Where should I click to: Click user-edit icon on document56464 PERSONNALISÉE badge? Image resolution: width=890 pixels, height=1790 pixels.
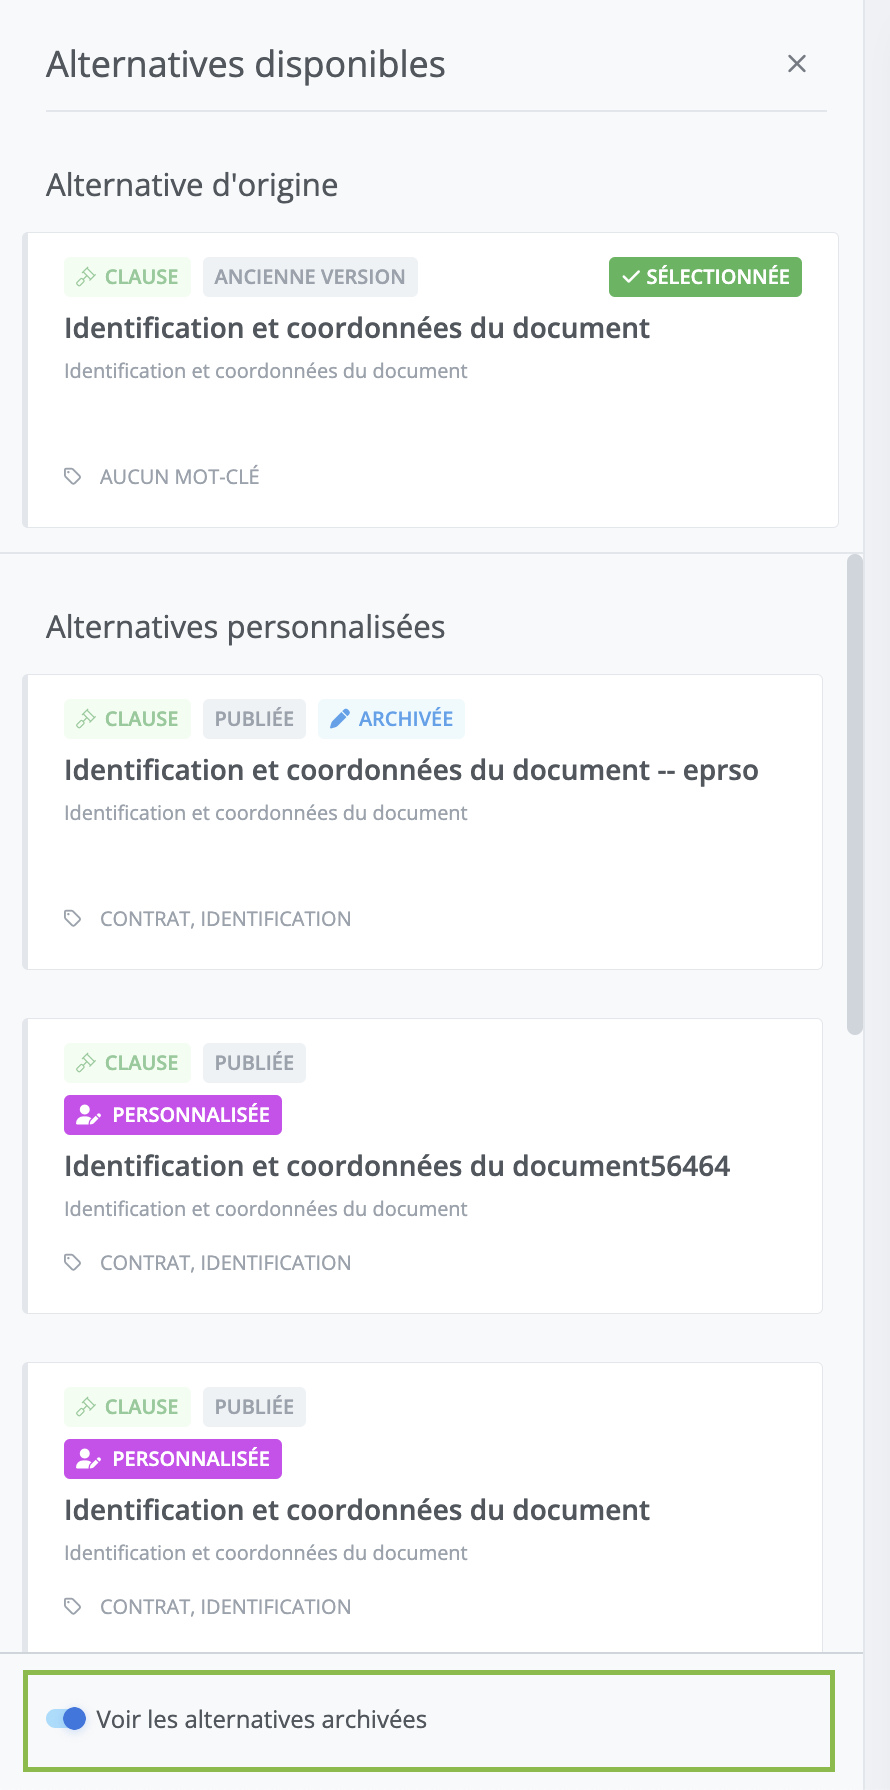(x=89, y=1115)
